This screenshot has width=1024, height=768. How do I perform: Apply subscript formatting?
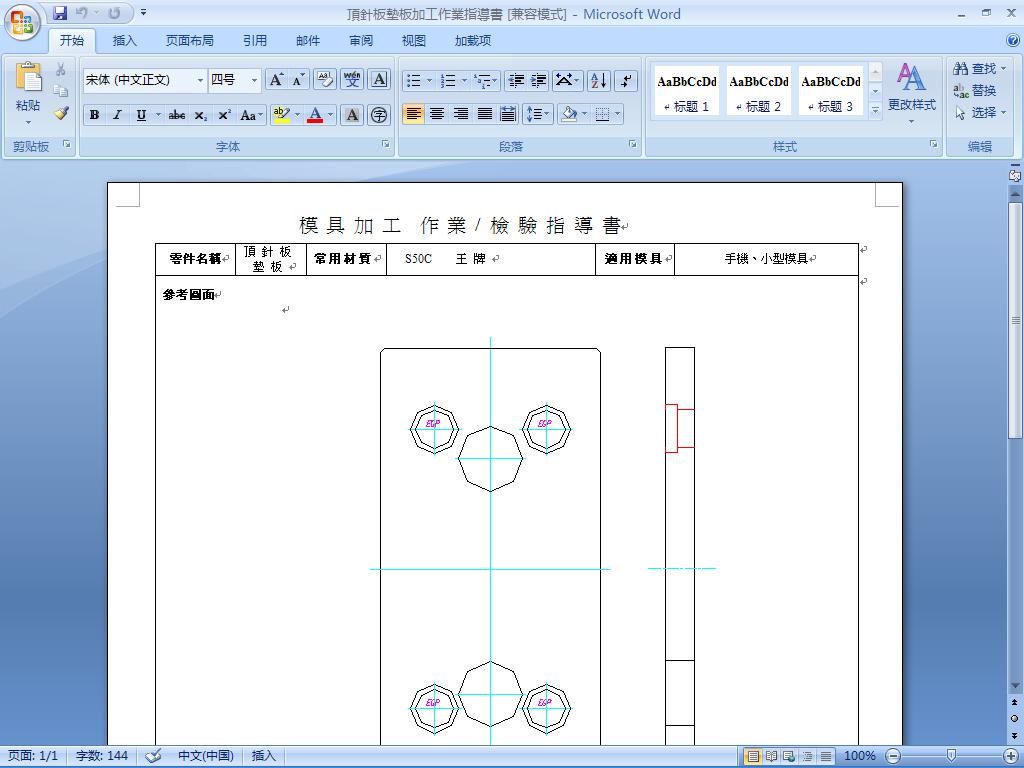pos(200,115)
